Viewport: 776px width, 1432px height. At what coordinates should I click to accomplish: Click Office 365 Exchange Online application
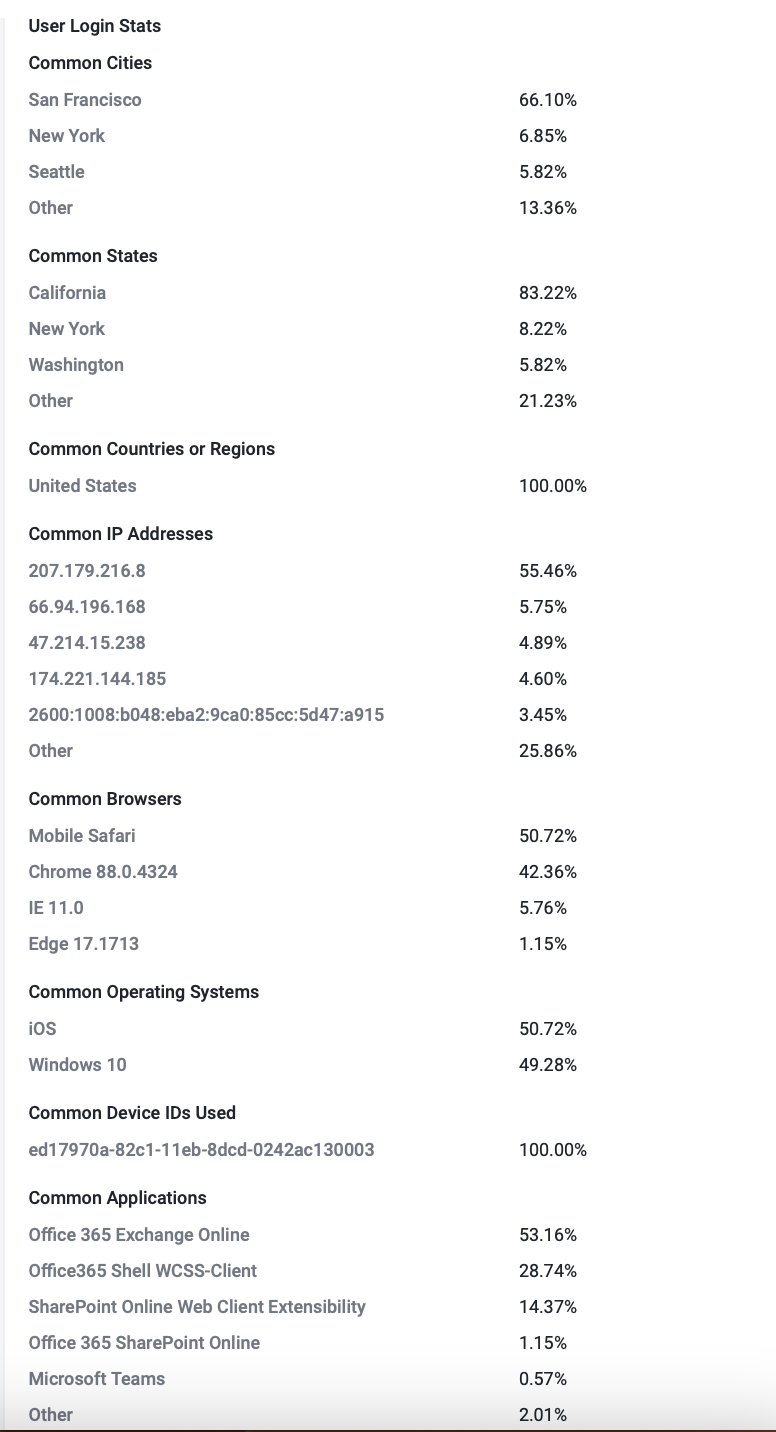(139, 1235)
